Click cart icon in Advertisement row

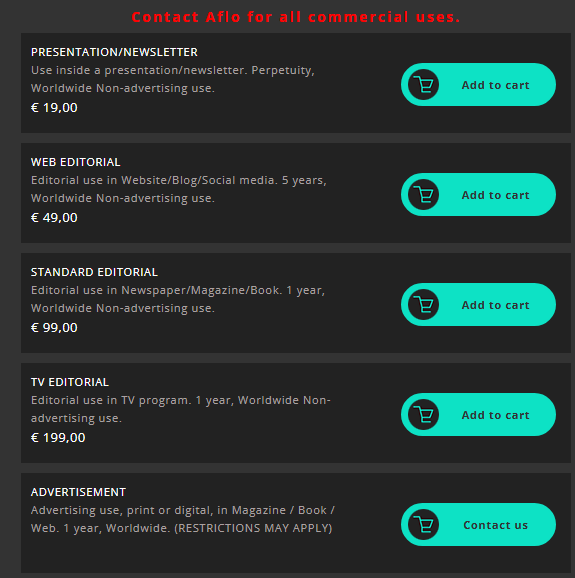(x=423, y=525)
